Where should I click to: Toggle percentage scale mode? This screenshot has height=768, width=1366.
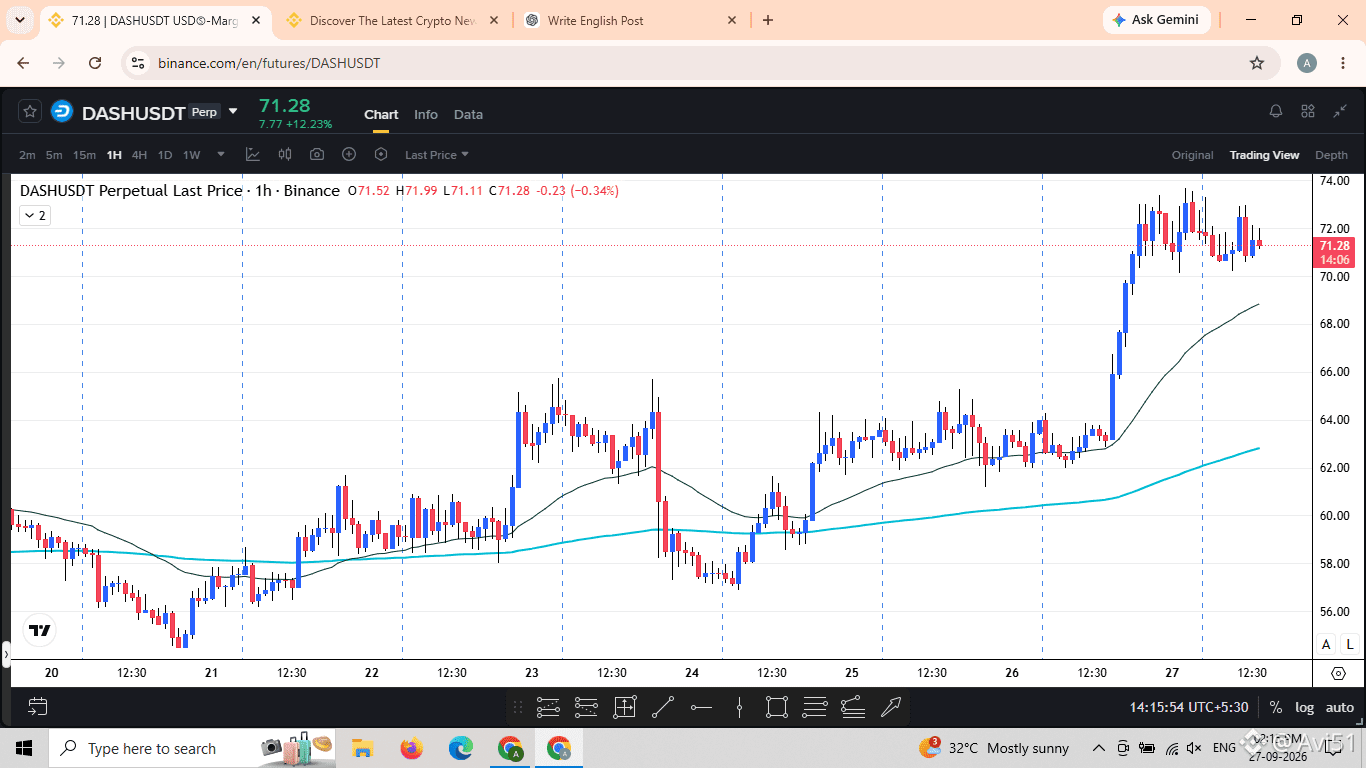[x=1276, y=707]
